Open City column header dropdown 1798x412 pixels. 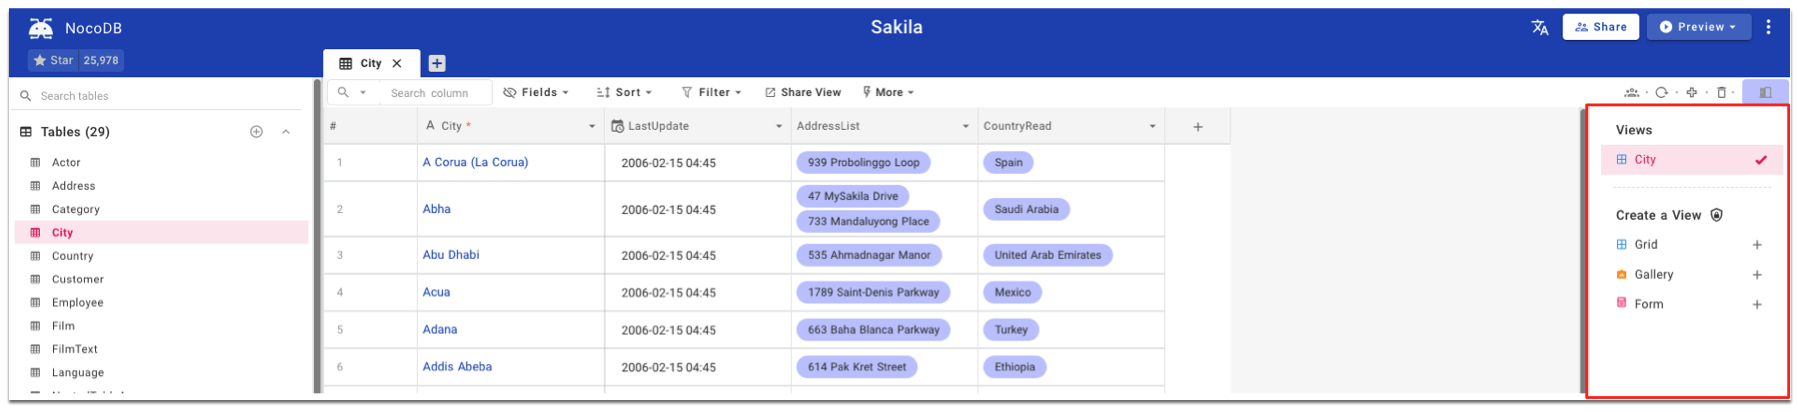pos(592,126)
